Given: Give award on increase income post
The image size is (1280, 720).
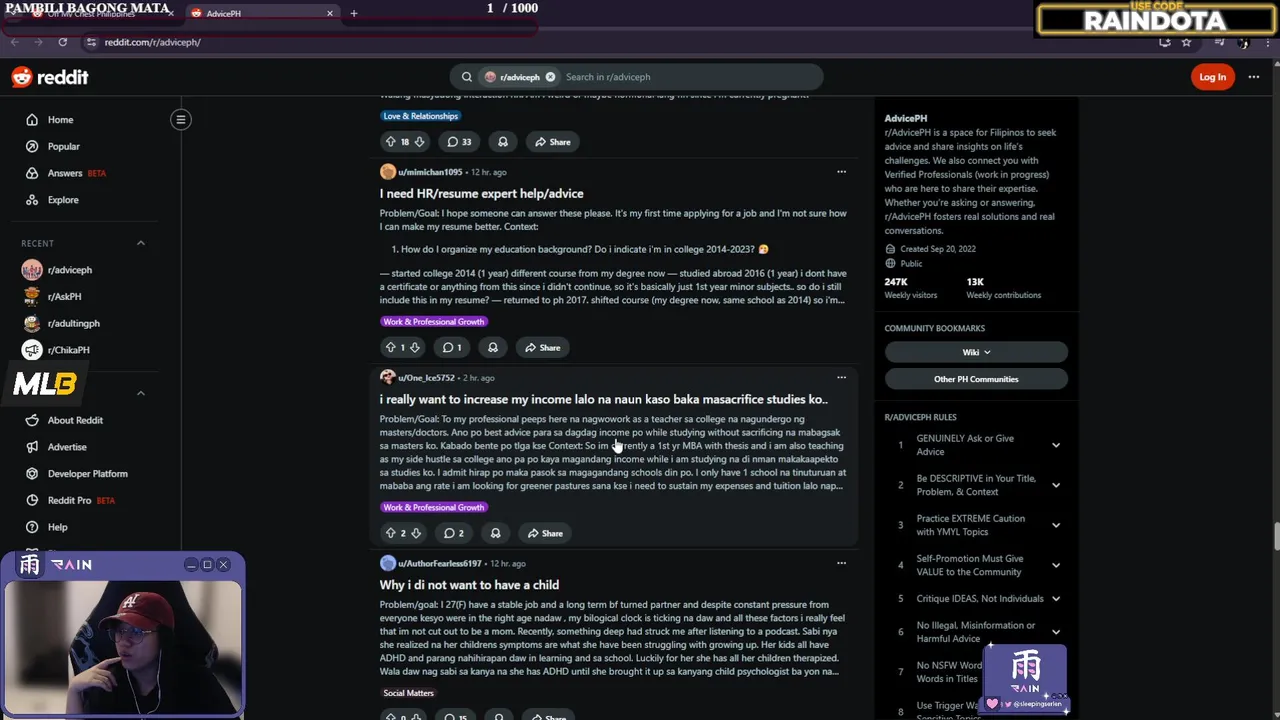Looking at the screenshot, I should pos(495,533).
